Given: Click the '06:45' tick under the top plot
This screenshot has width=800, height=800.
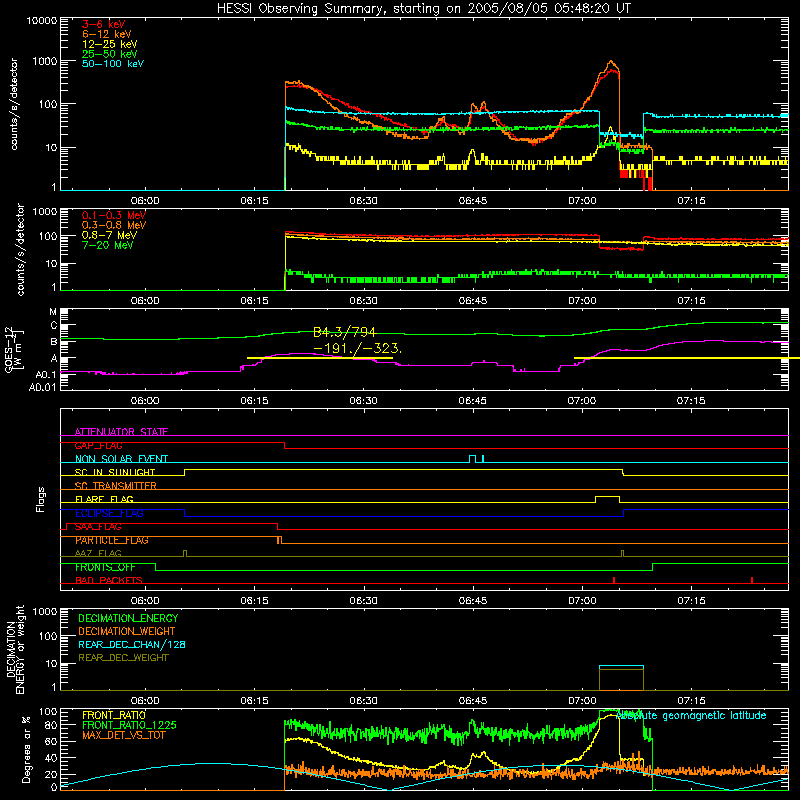Looking at the screenshot, I should (473, 201).
